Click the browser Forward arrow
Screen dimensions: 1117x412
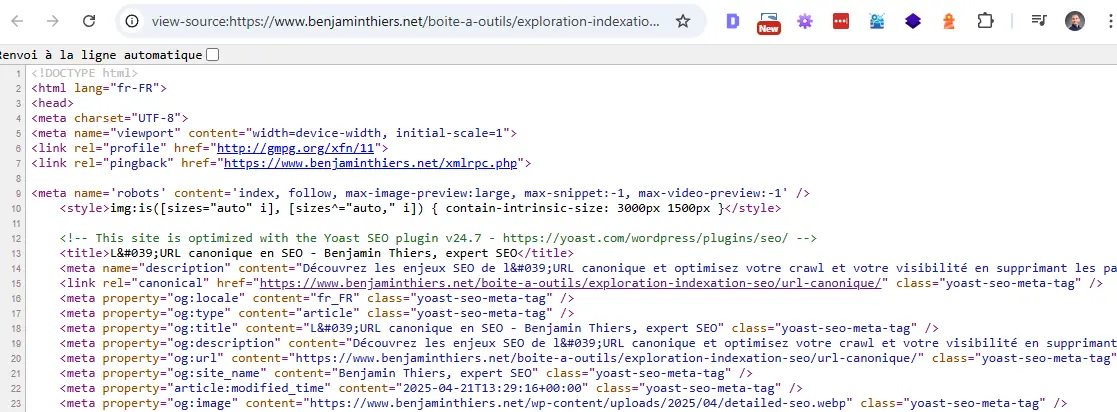[x=53, y=21]
